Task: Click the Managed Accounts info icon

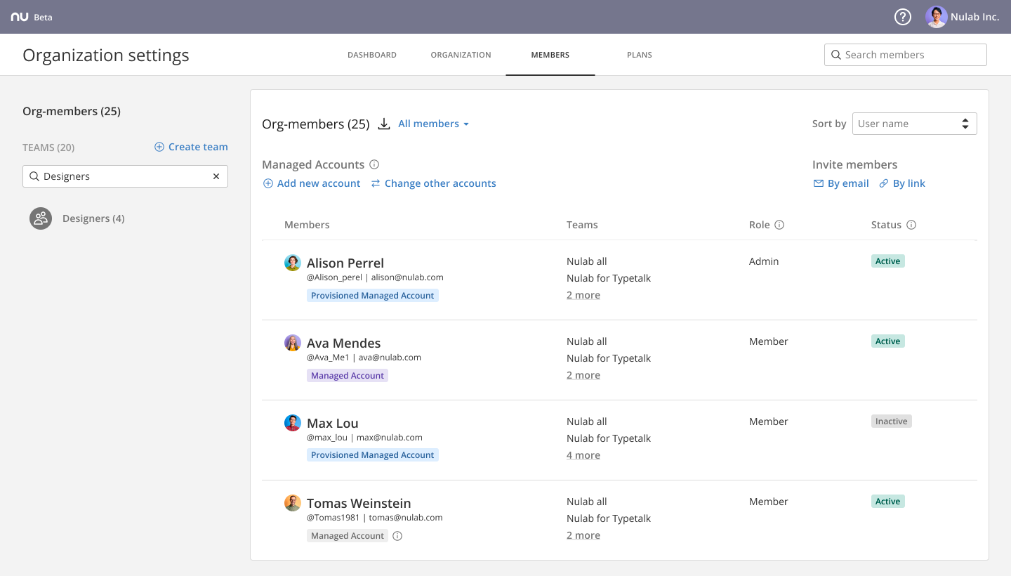Action: (374, 164)
